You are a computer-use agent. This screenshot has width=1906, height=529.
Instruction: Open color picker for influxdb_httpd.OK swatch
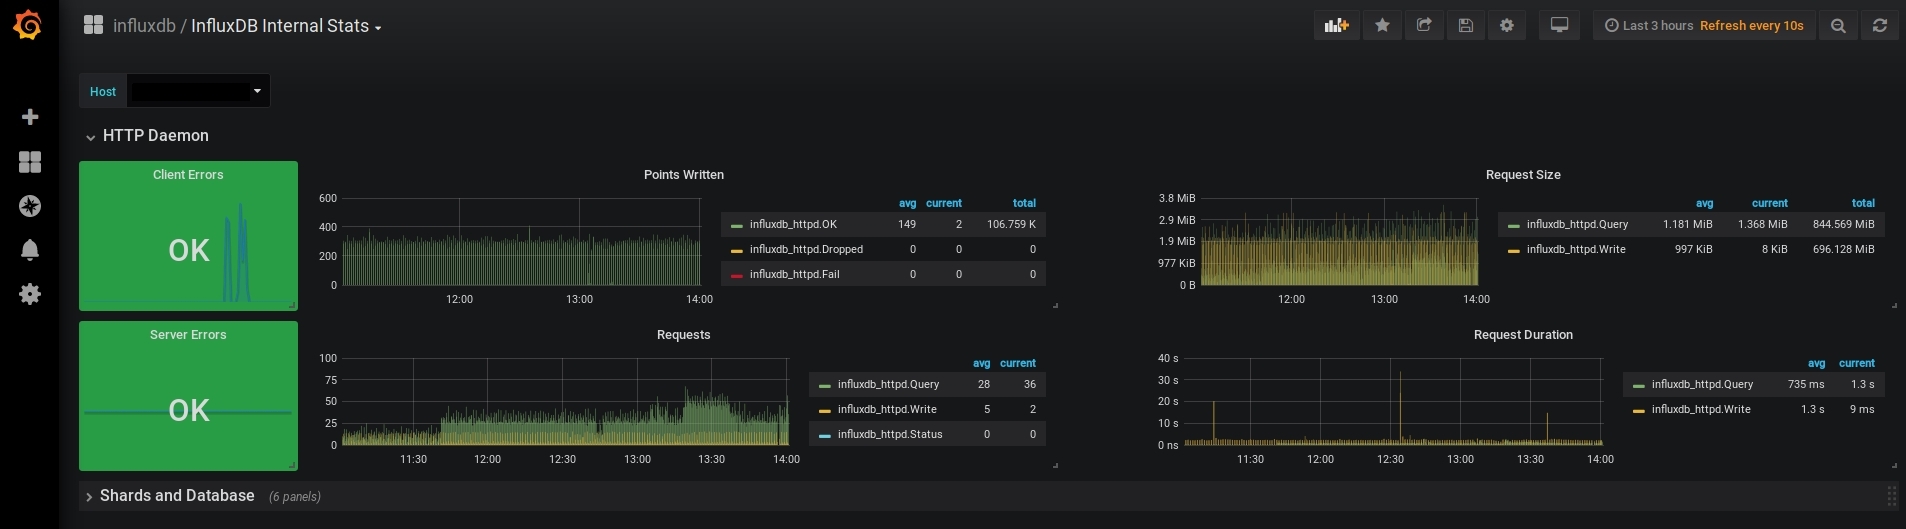(737, 226)
